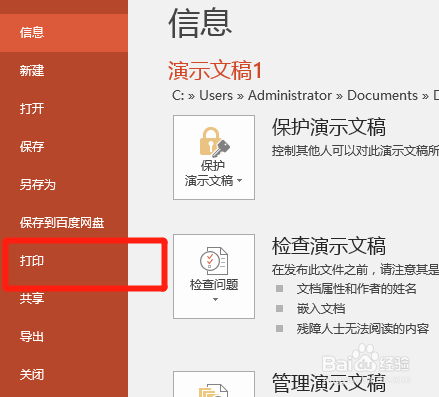Screen dimensions: 439x397
Task: Click the 保护演示文稿 heading
Action: (x=329, y=127)
